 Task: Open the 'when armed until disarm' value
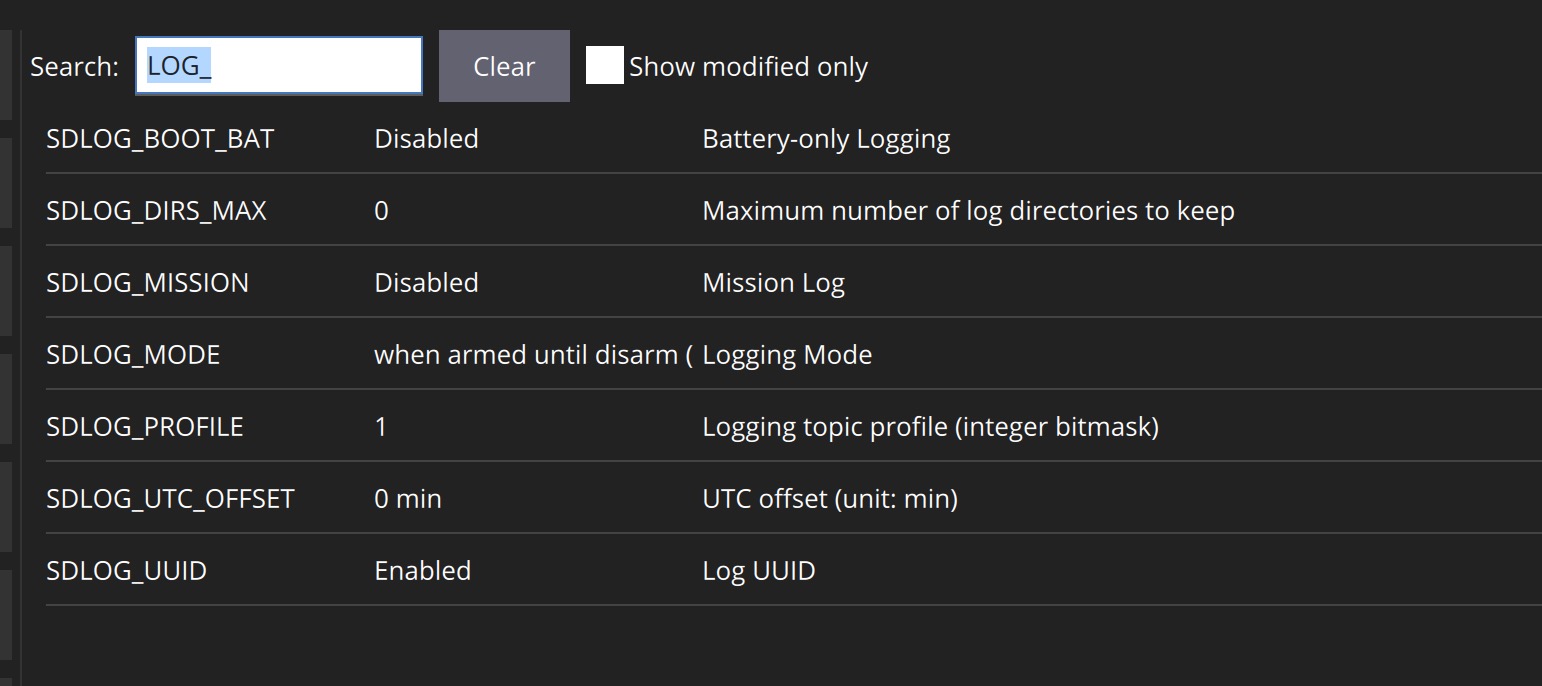[x=533, y=355]
